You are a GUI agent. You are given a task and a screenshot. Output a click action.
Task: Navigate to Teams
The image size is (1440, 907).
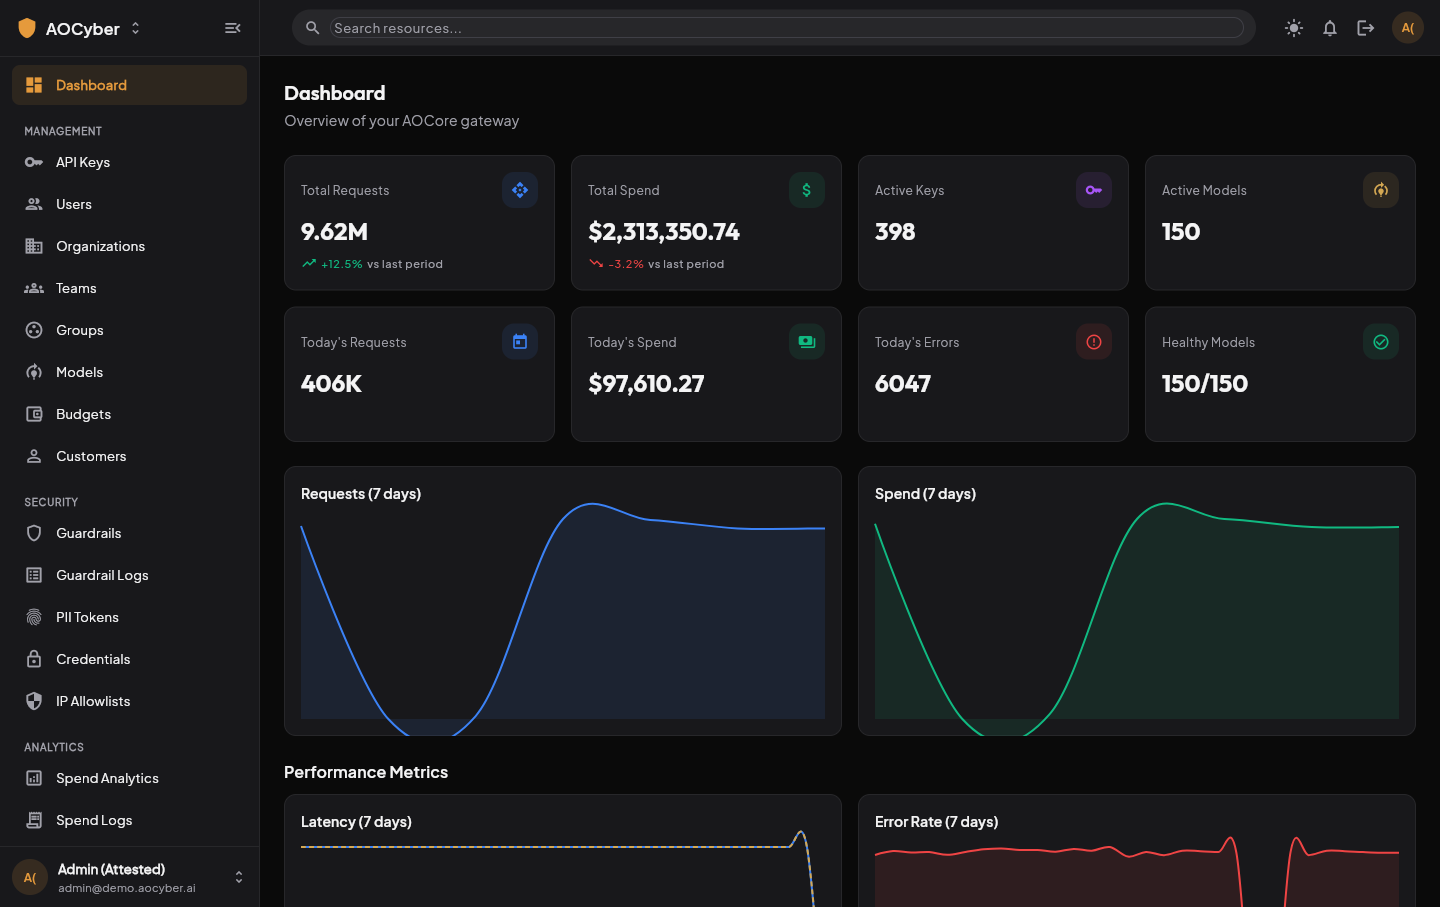point(129,288)
